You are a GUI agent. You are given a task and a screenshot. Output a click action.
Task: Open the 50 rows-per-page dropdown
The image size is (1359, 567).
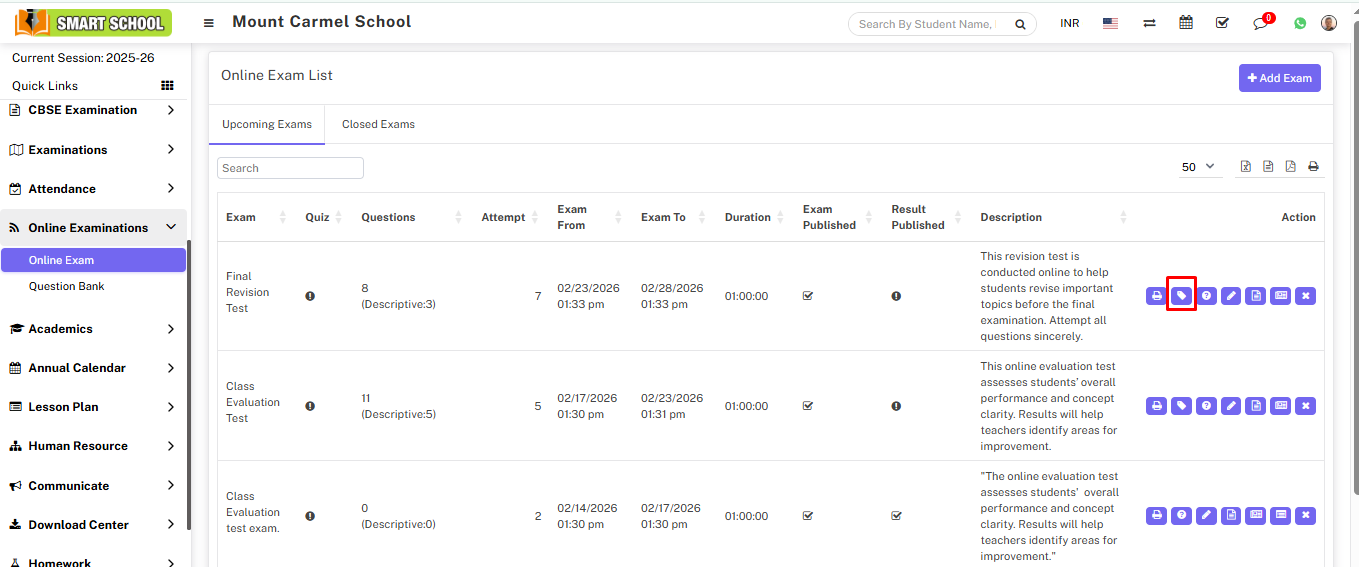coord(1198,167)
